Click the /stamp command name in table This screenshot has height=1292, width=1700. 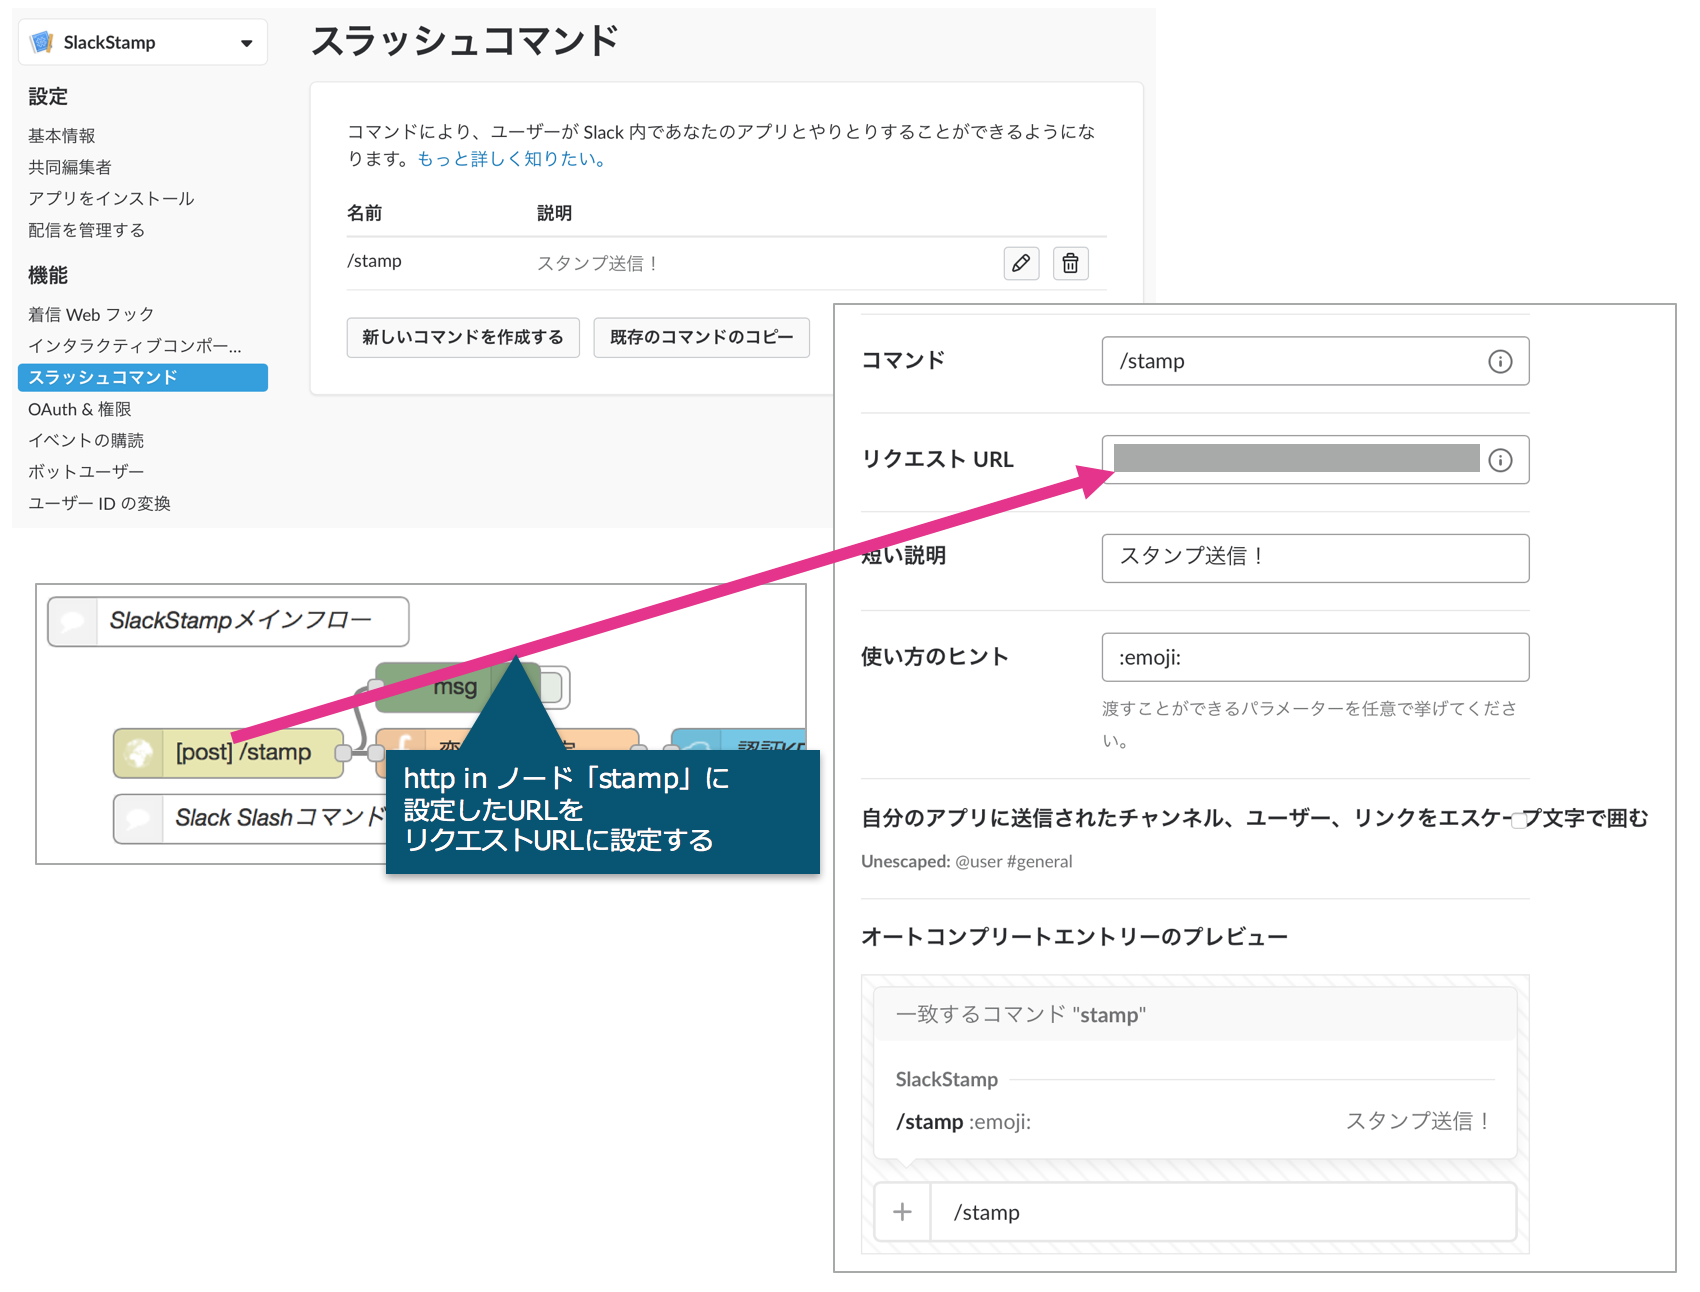tap(374, 261)
